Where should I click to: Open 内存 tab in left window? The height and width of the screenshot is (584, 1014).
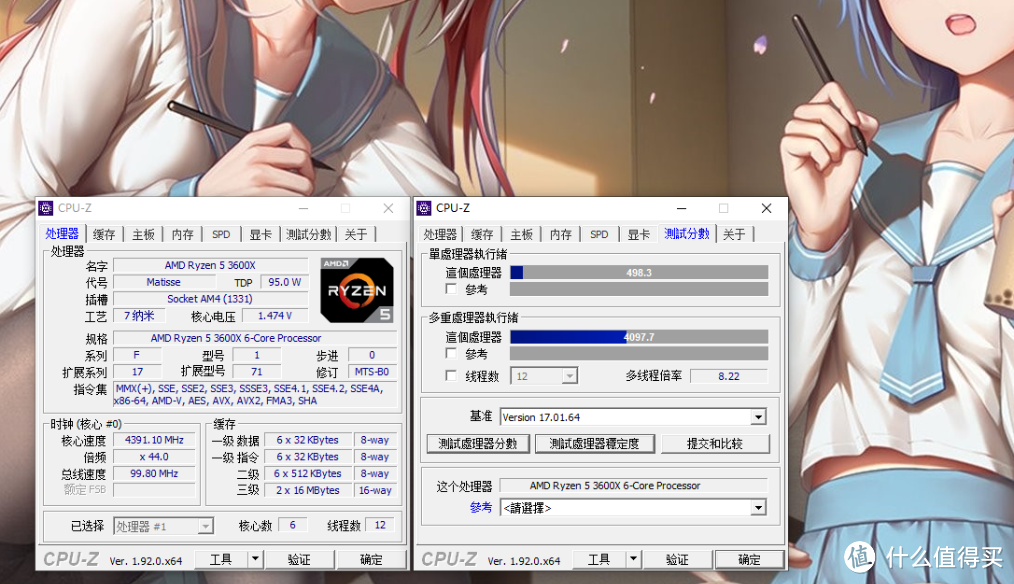point(182,234)
